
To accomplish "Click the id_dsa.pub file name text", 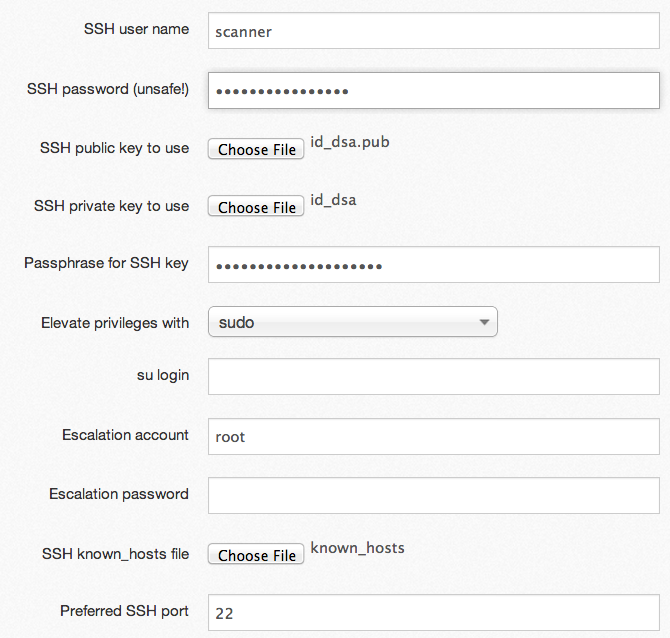I will [350, 142].
